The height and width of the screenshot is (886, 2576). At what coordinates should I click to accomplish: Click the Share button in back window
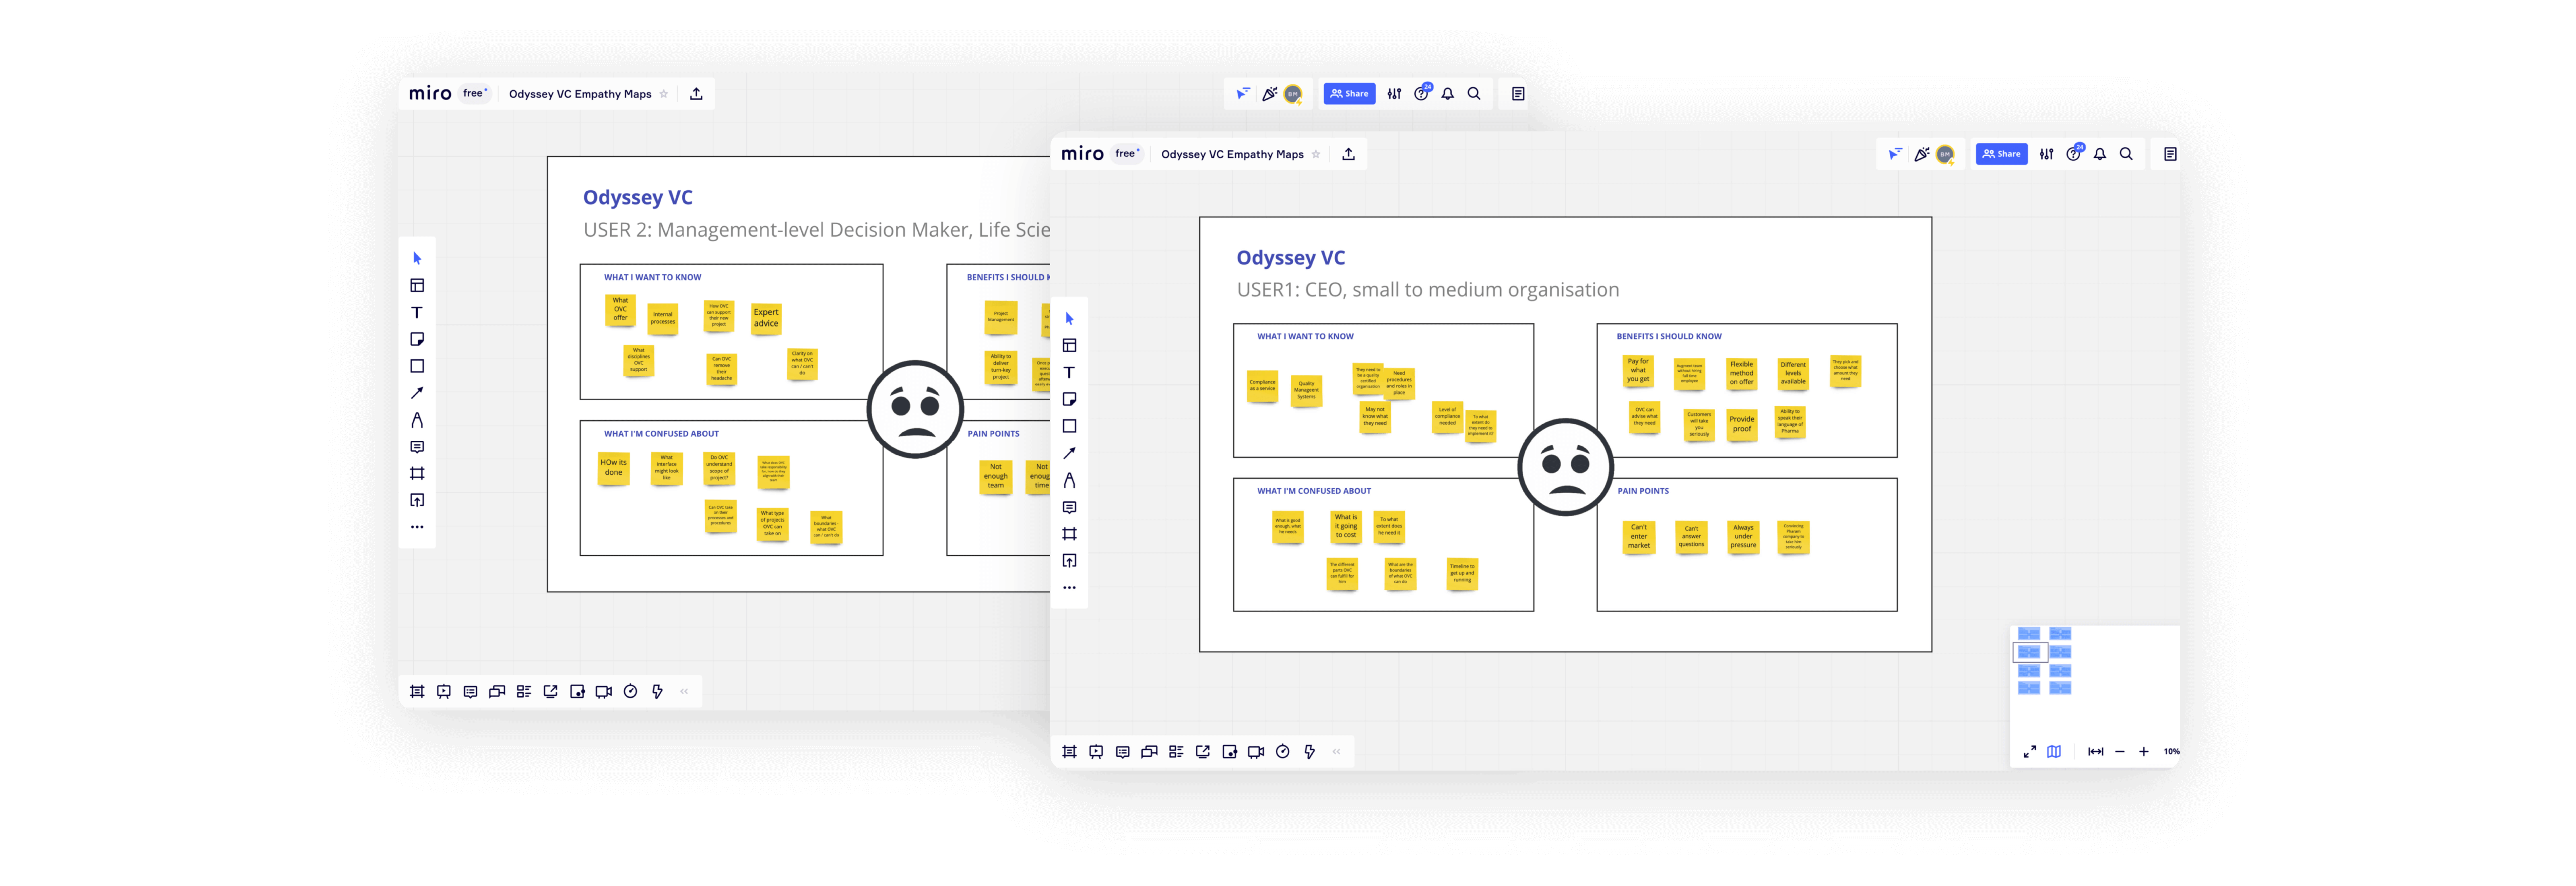[x=1349, y=94]
